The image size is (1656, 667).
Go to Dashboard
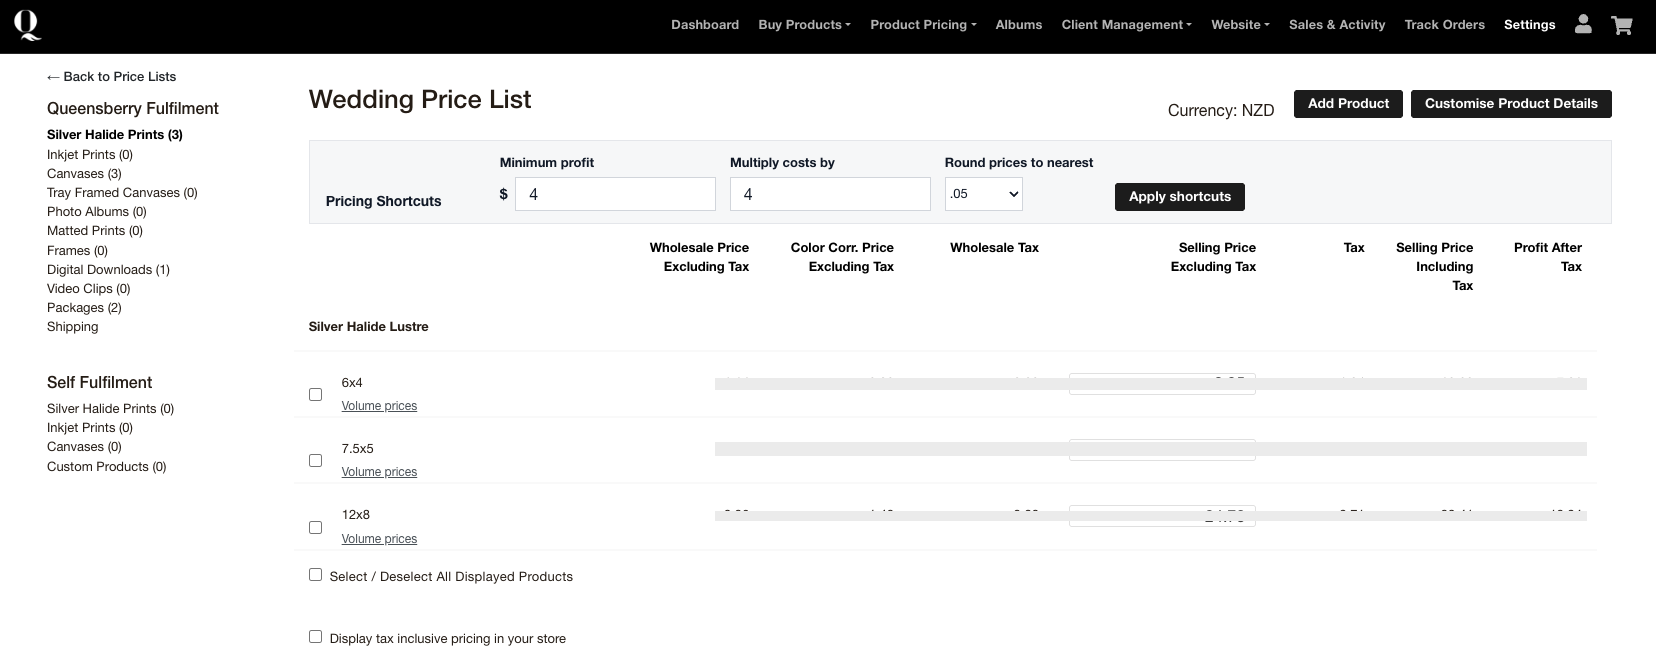tap(705, 25)
